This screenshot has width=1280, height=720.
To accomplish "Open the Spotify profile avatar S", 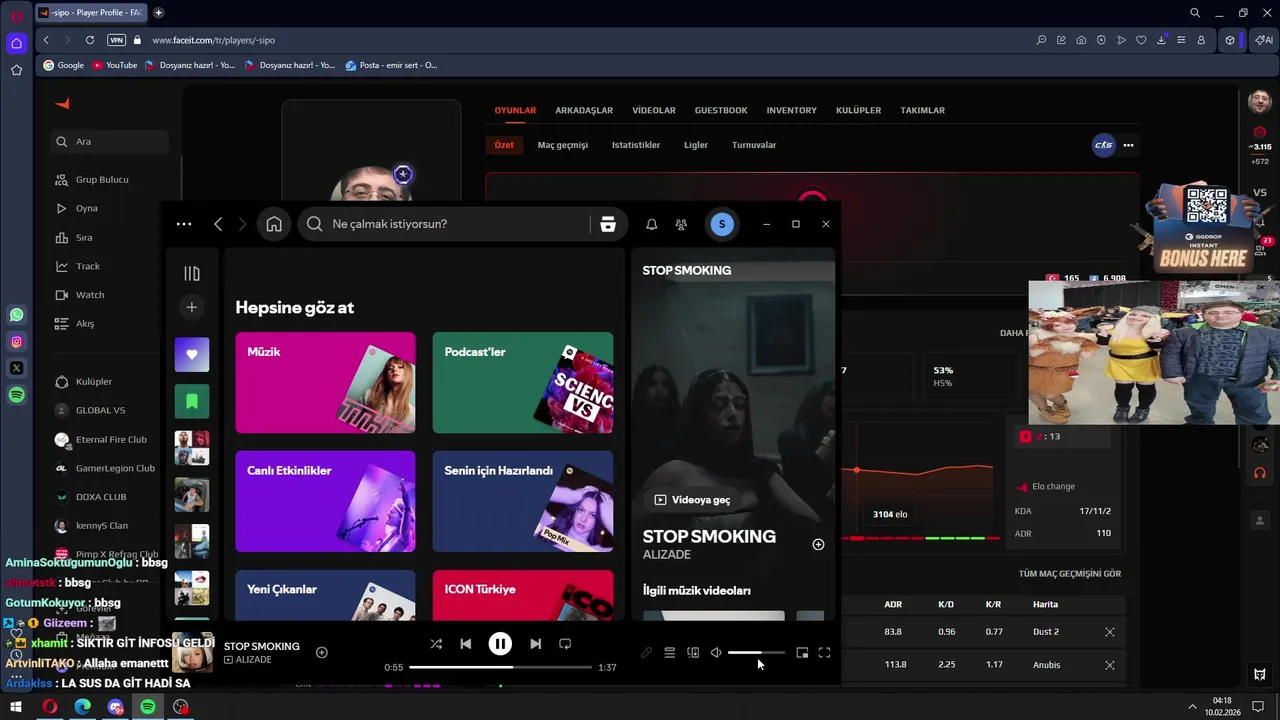I will point(722,224).
